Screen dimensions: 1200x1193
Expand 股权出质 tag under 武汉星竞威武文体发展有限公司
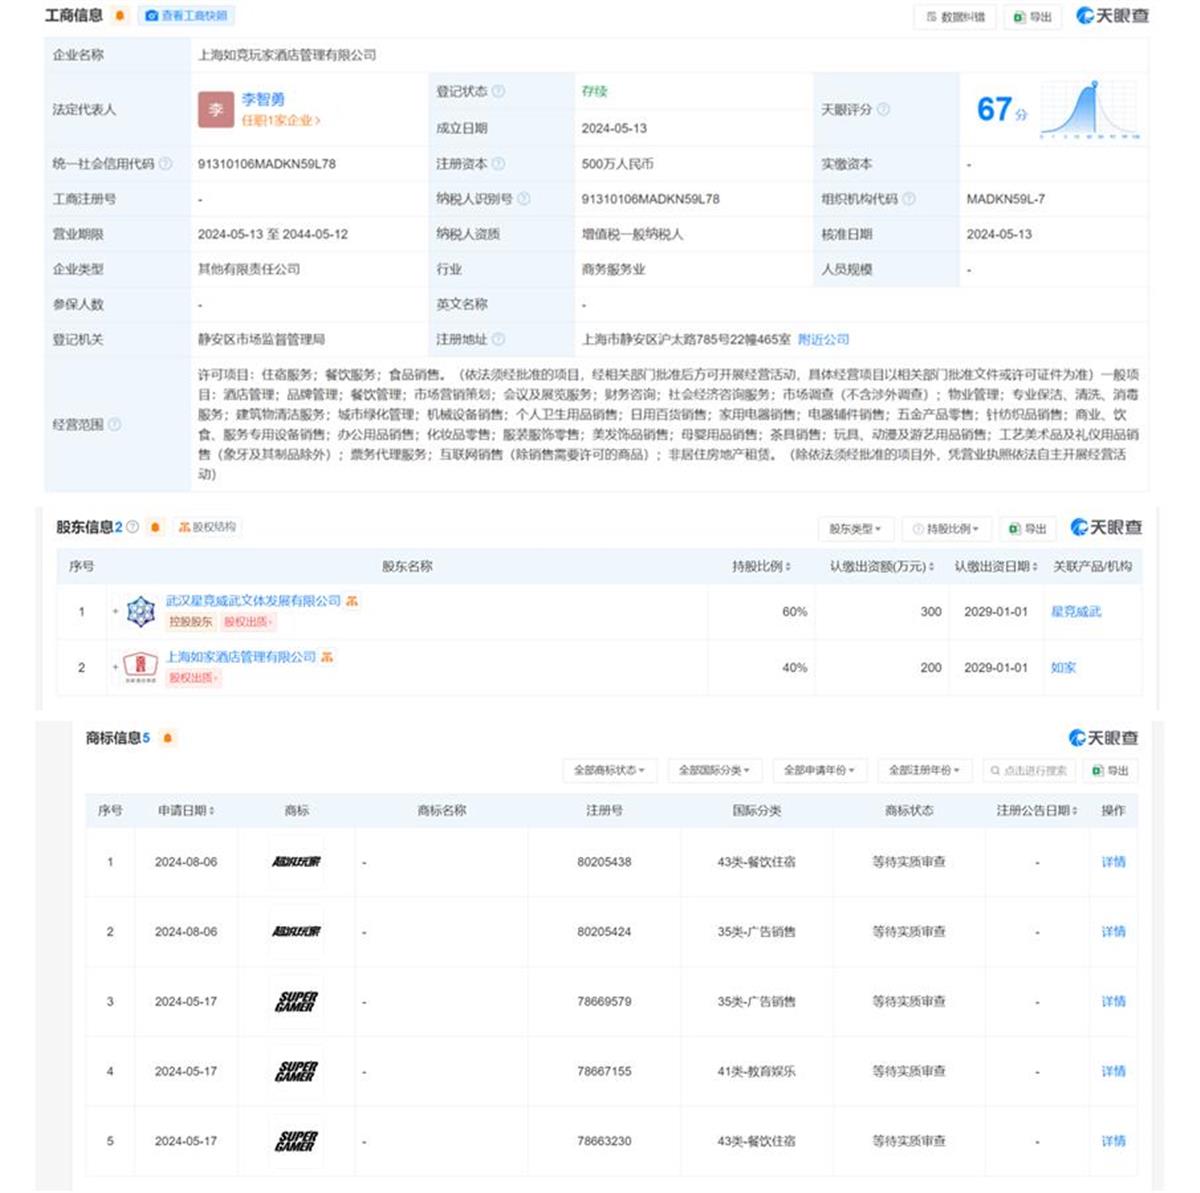247,622
